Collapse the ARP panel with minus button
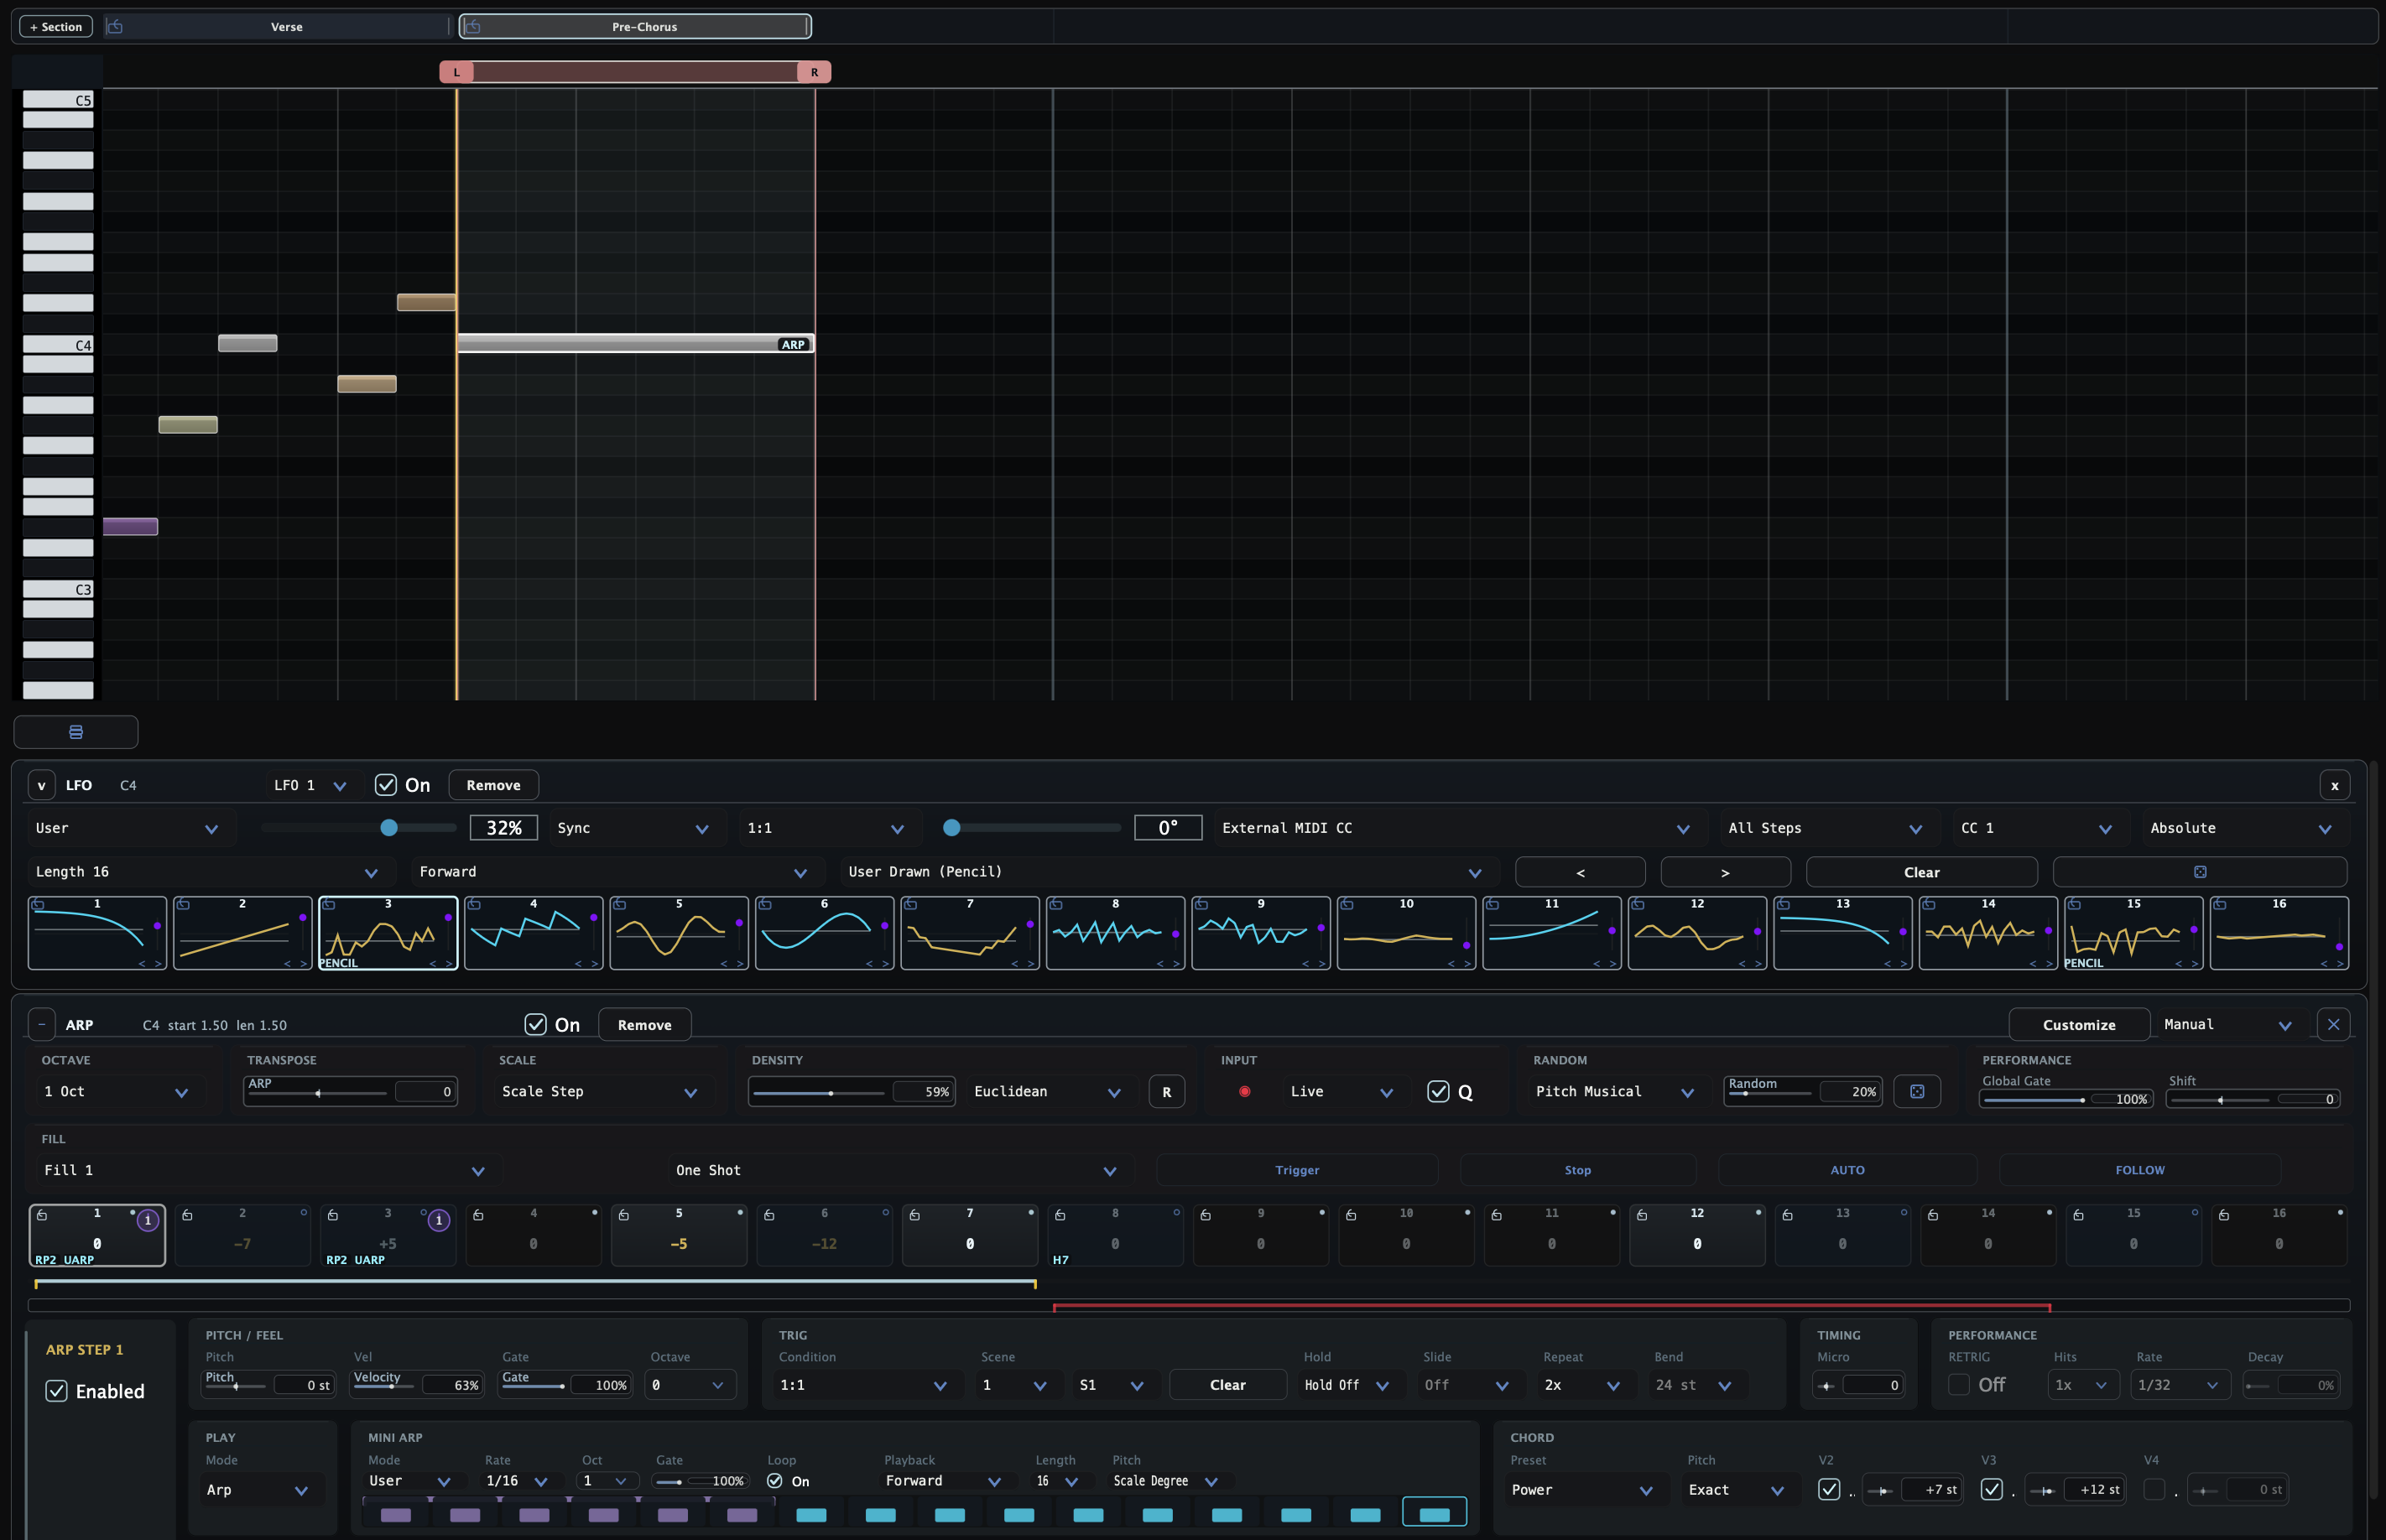This screenshot has width=2386, height=1540. pos(41,1024)
